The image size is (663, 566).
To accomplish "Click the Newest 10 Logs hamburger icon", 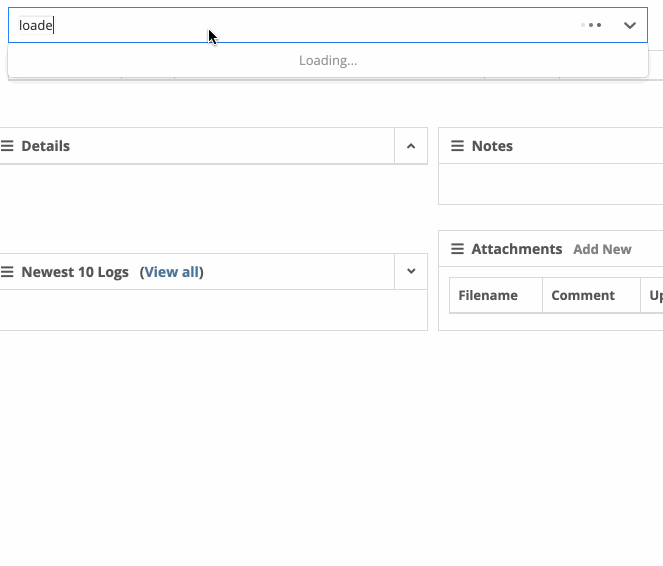I will click(x=7, y=272).
